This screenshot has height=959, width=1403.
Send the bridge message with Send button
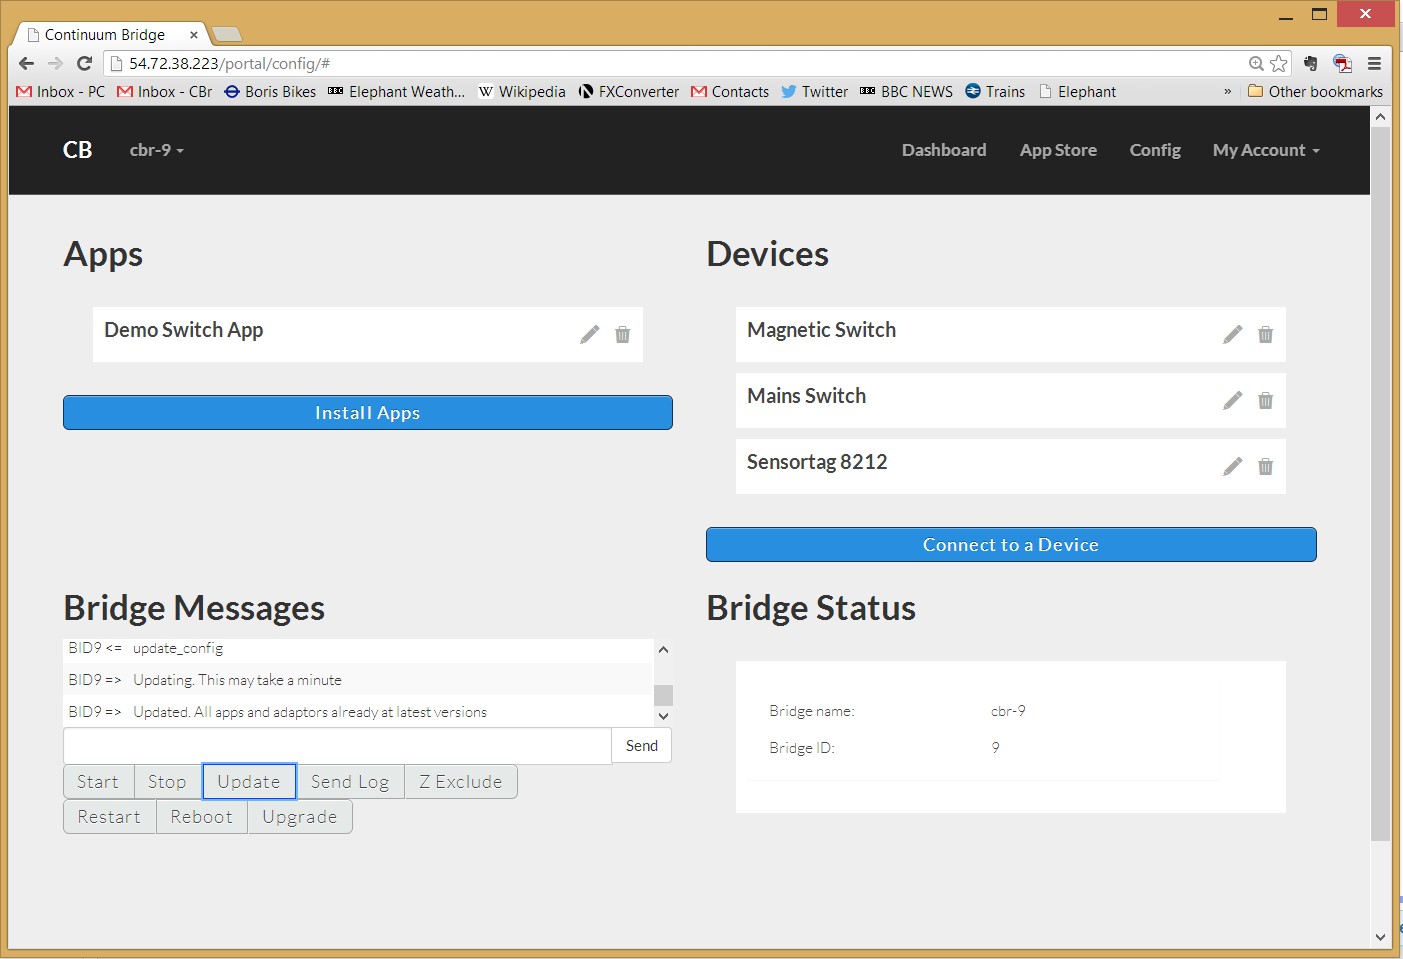tap(641, 746)
